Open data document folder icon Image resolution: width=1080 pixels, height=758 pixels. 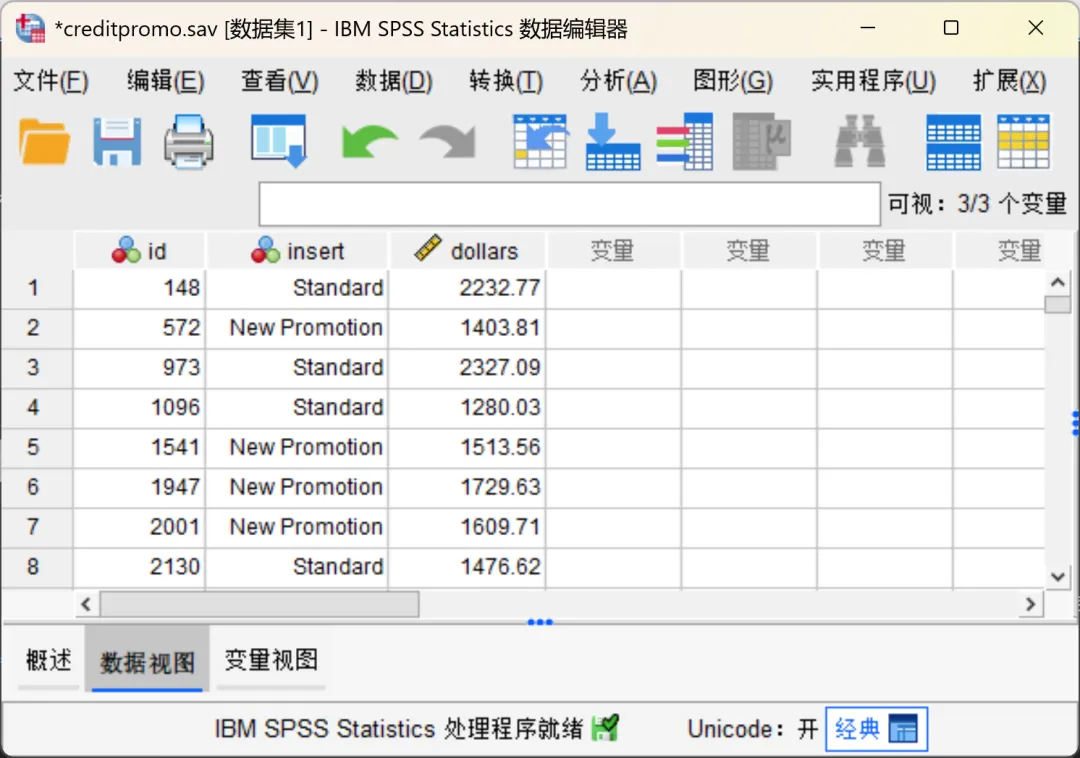tap(45, 142)
